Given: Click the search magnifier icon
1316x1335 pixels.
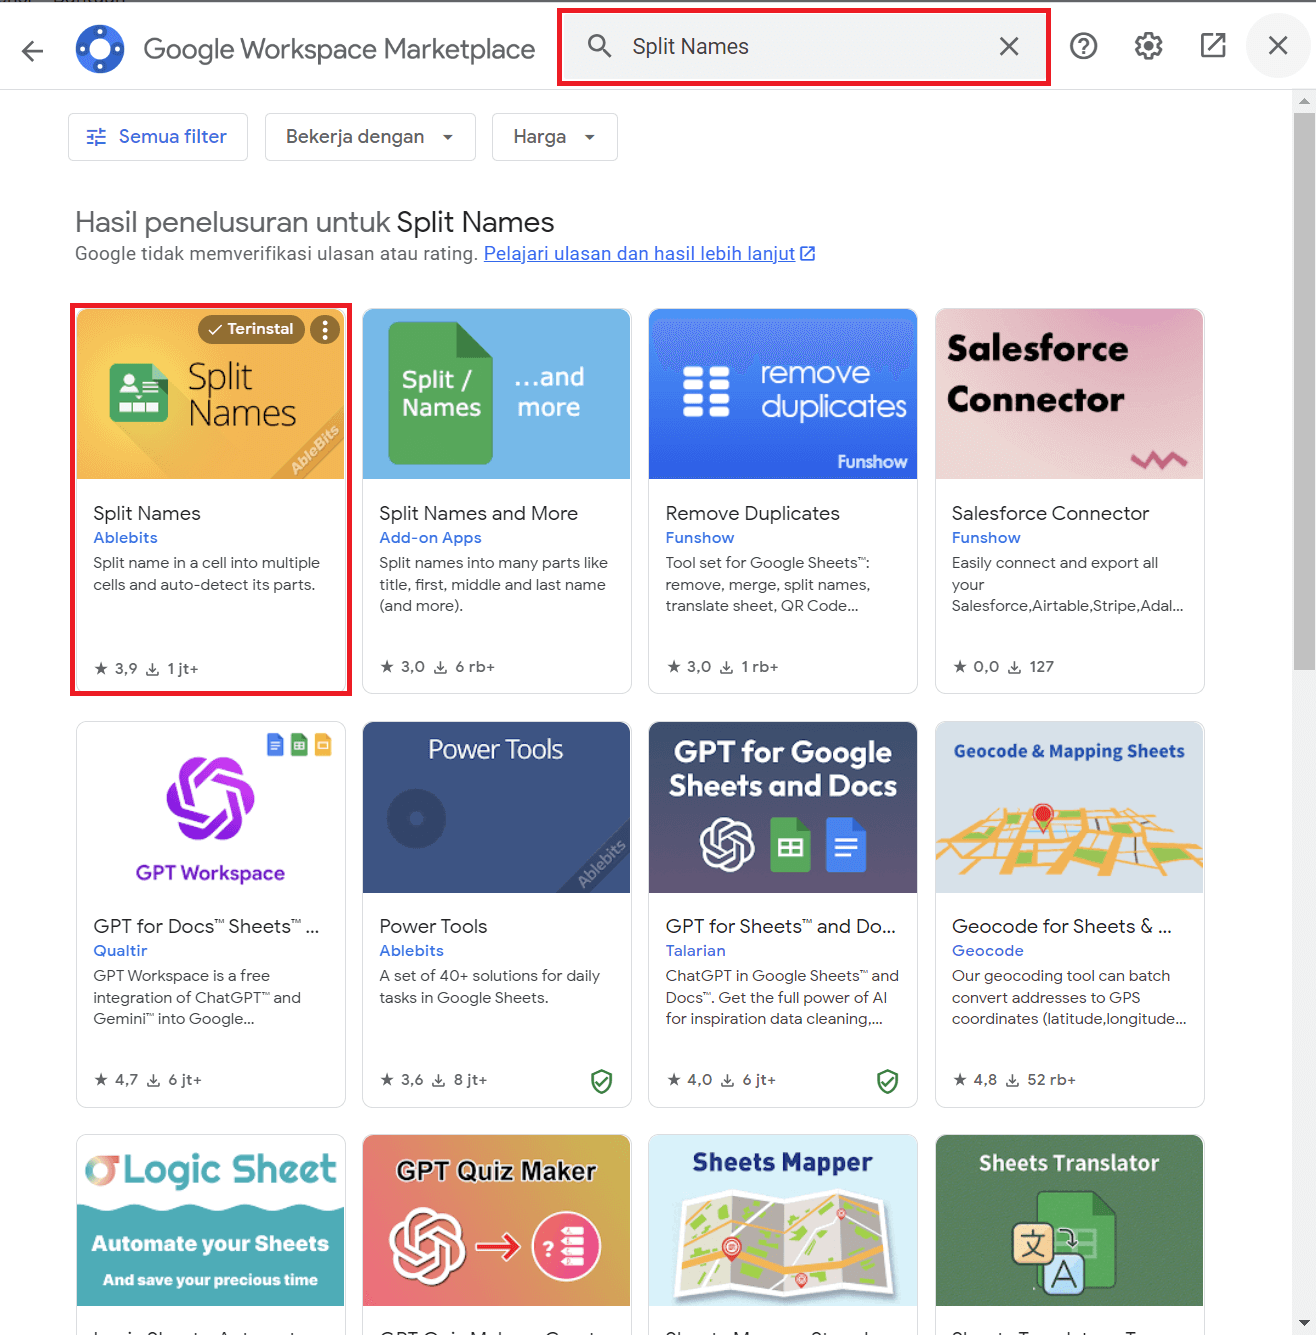Looking at the screenshot, I should pyautogui.click(x=599, y=46).
